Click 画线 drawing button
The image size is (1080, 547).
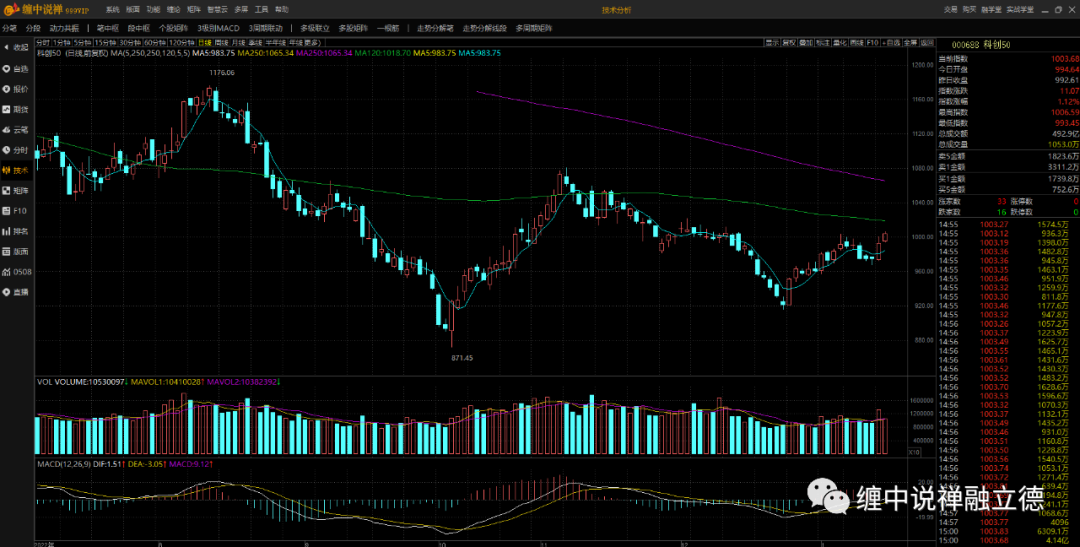click(x=857, y=43)
